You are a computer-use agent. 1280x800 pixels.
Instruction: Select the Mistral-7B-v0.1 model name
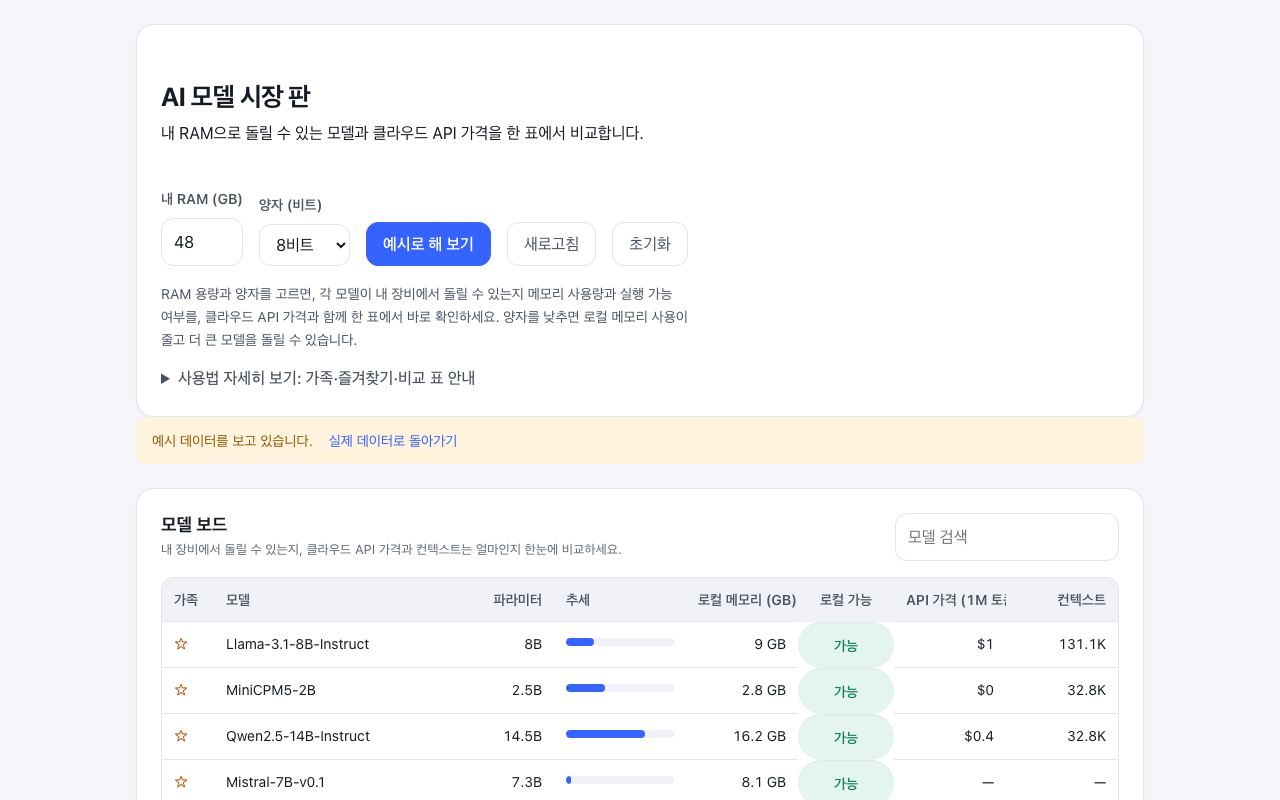point(275,782)
